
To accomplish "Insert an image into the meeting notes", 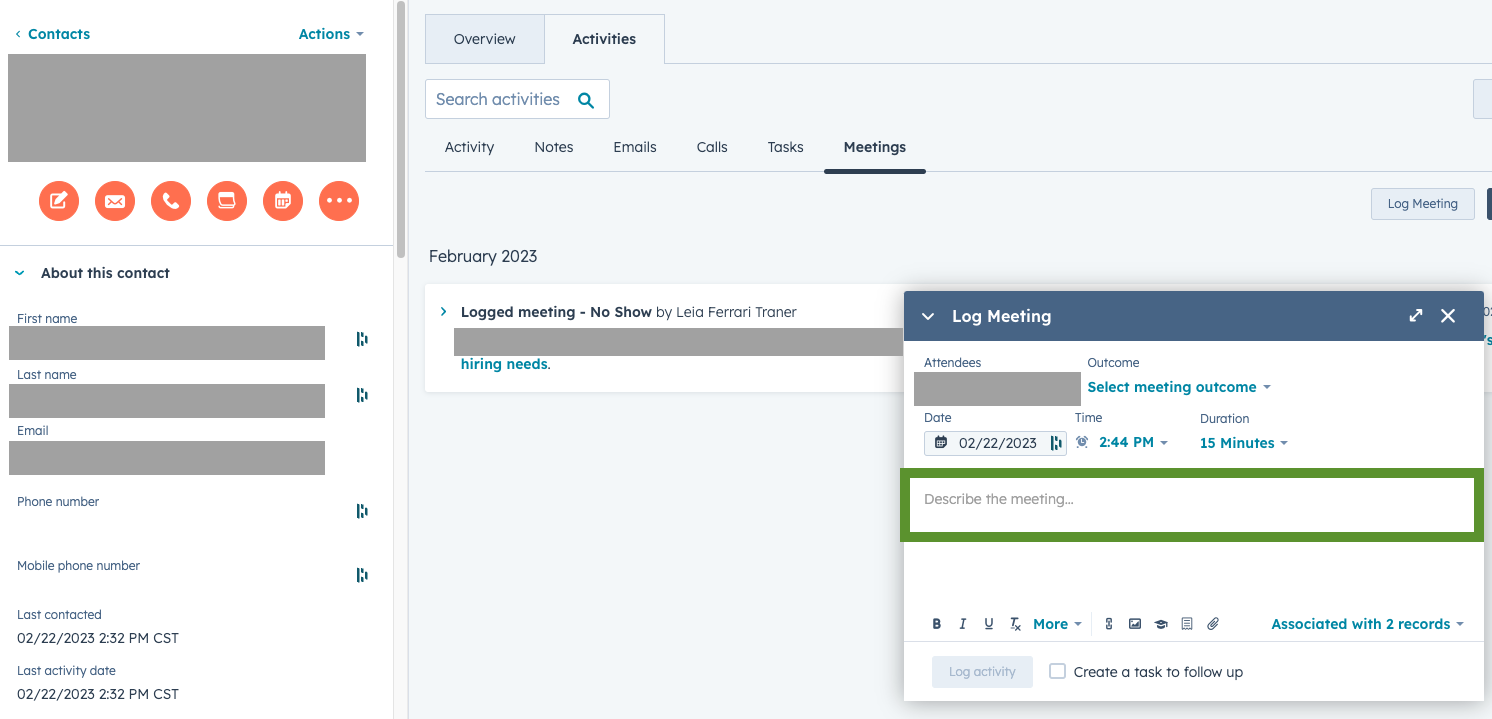I will [x=1135, y=623].
